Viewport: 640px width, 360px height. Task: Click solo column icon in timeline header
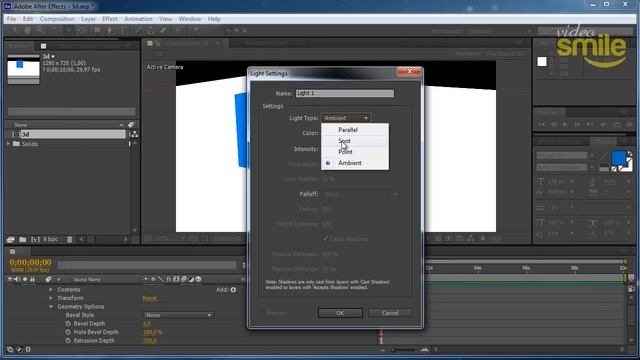click(x=25, y=279)
